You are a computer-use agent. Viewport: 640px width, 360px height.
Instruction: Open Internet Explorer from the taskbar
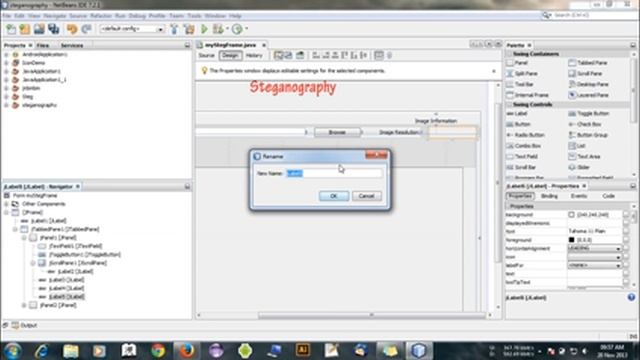pos(42,351)
